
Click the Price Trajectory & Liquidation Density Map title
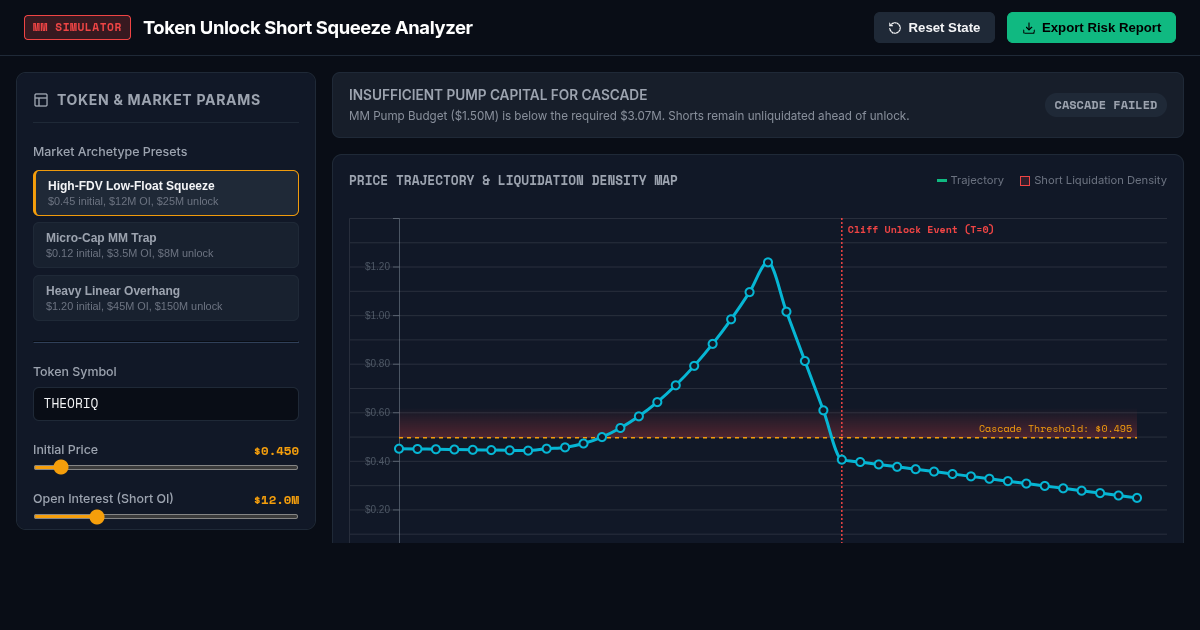(513, 181)
